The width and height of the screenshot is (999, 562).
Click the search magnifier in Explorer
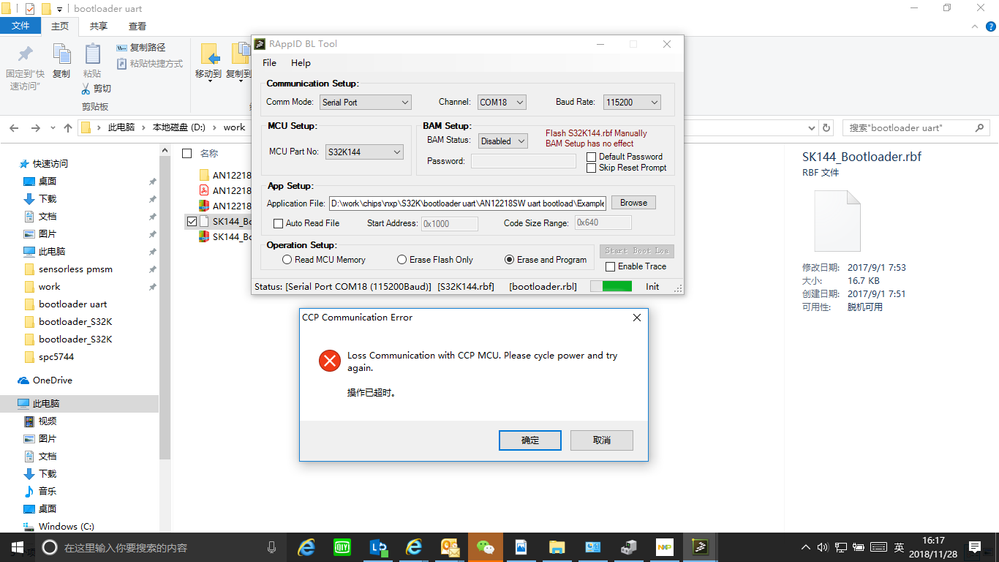(x=979, y=128)
